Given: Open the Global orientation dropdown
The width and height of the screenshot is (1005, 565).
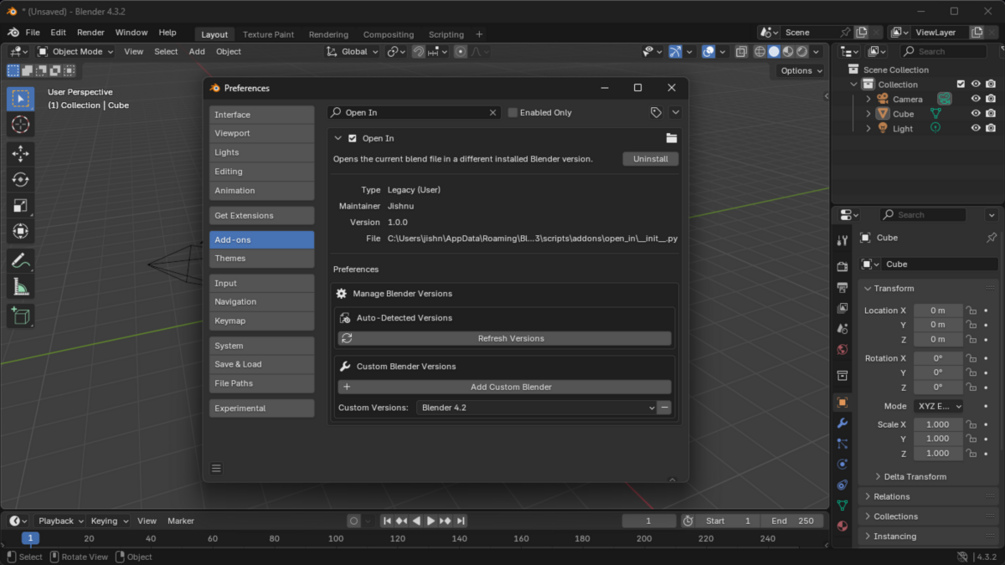Looking at the screenshot, I should tap(353, 51).
